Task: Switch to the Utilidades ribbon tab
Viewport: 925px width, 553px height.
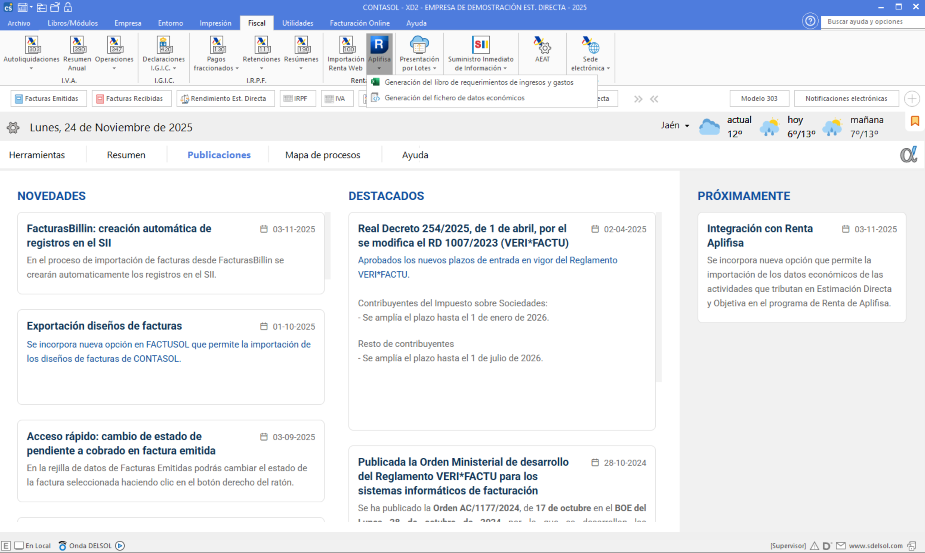Action: coord(298,23)
